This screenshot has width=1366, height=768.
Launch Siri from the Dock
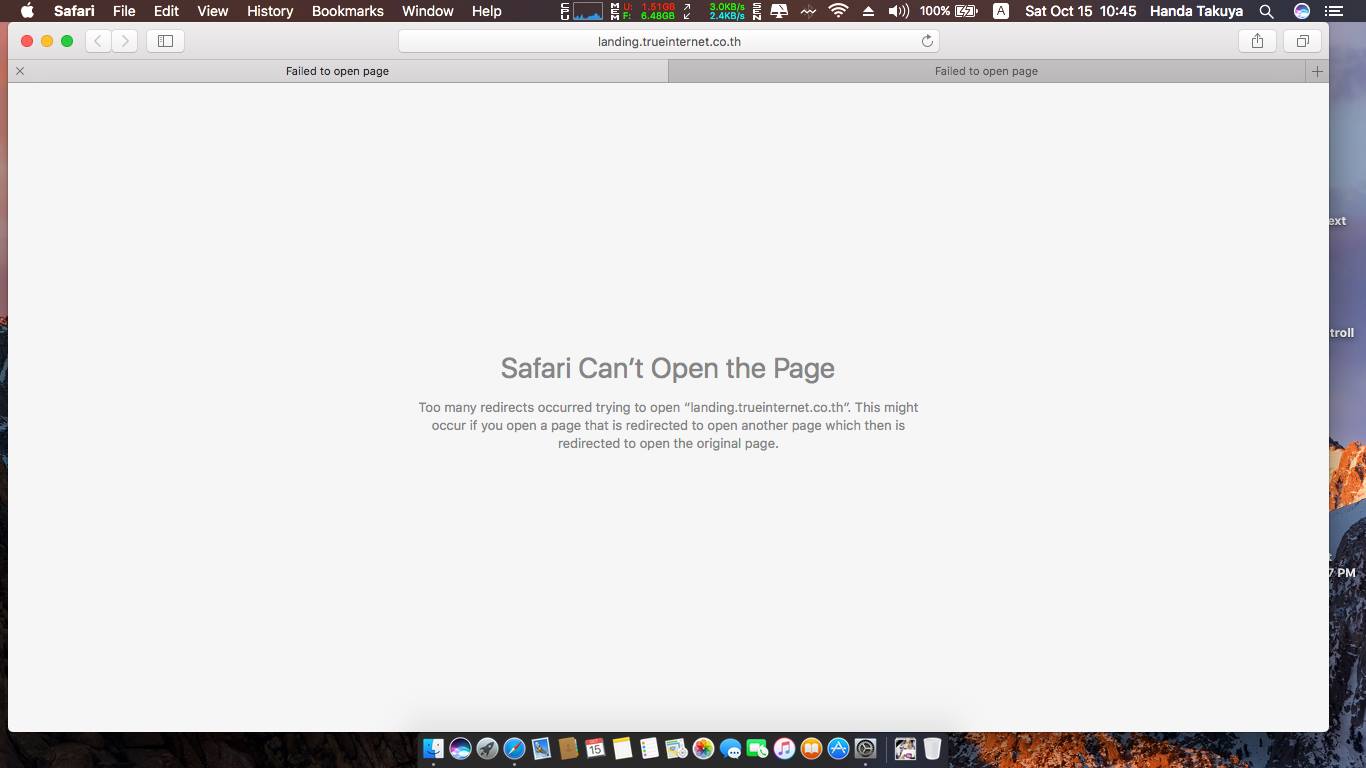pyautogui.click(x=460, y=748)
